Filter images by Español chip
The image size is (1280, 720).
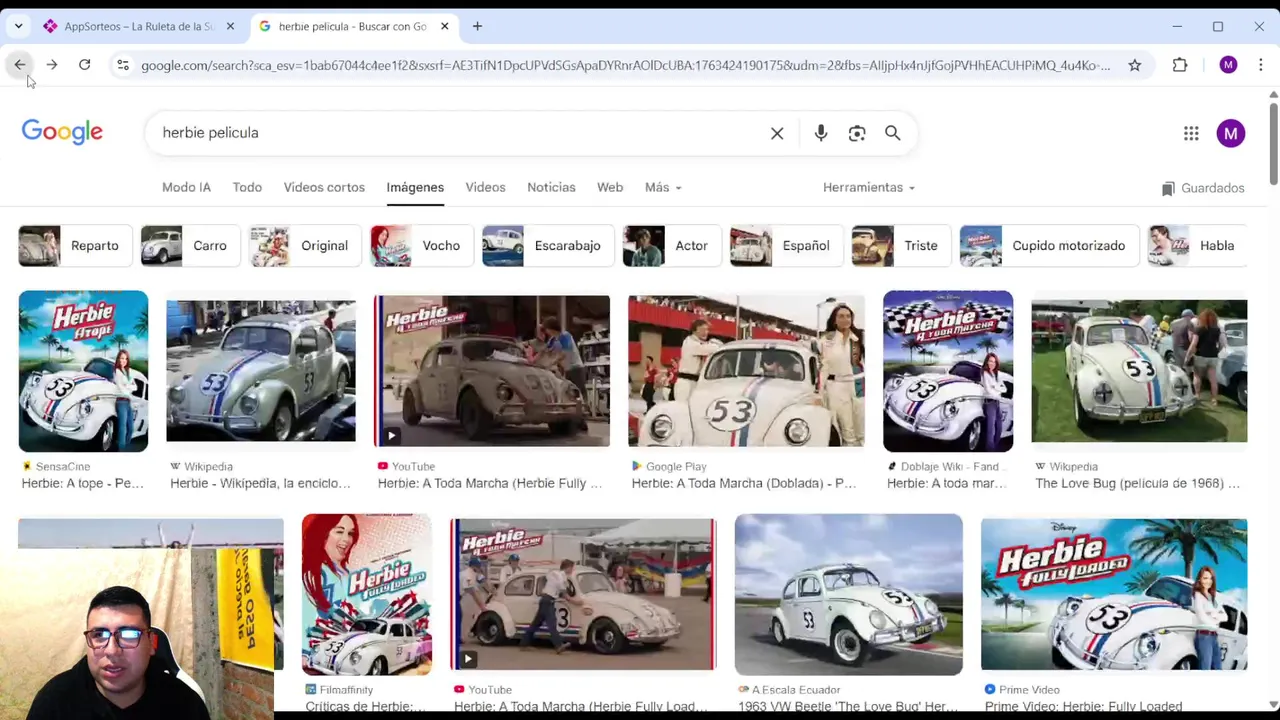coord(786,246)
